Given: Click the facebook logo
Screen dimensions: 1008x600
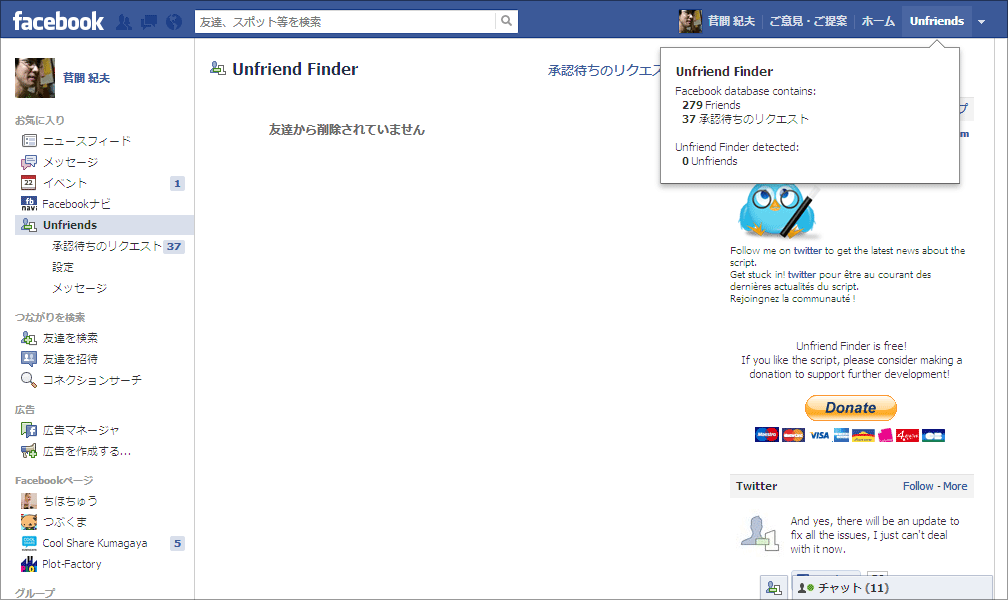Looking at the screenshot, I should click(58, 21).
